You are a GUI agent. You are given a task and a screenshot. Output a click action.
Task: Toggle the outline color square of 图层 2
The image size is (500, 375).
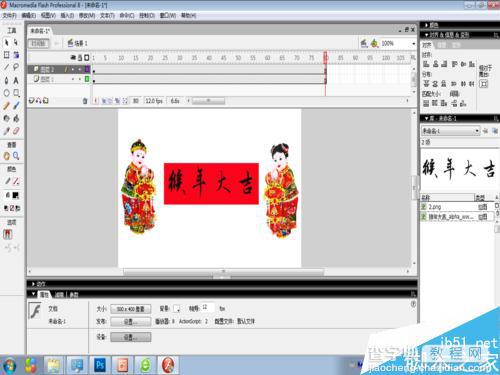click(87, 69)
